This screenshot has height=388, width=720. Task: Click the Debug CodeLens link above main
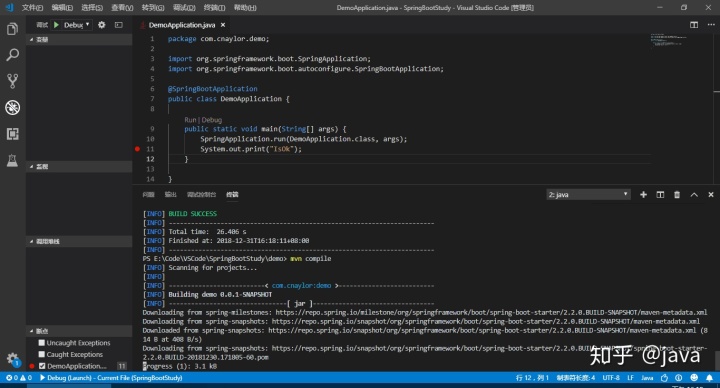pos(212,120)
